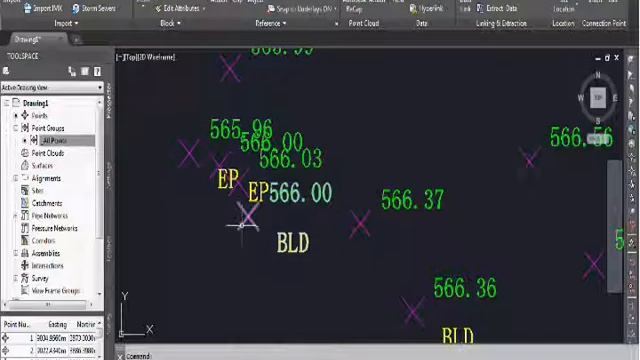Click the ViewCube West direction

581,98
